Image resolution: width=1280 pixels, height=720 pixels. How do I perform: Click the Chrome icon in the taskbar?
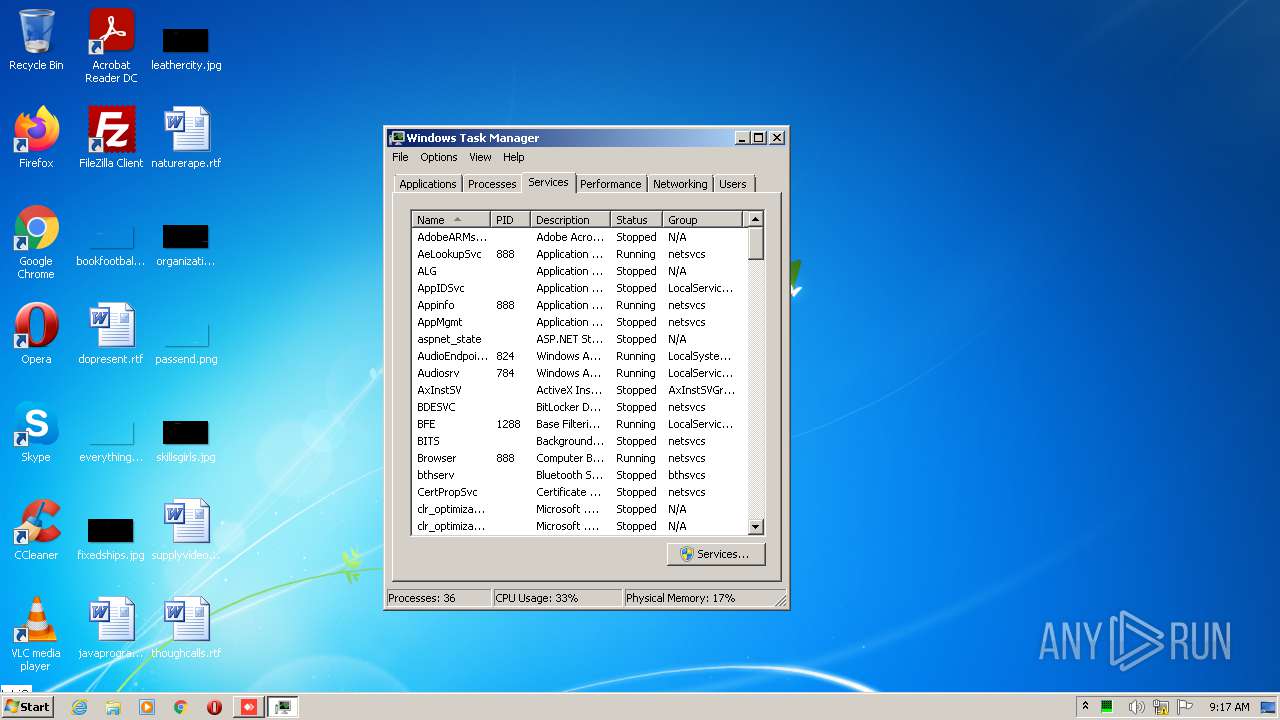click(x=181, y=707)
